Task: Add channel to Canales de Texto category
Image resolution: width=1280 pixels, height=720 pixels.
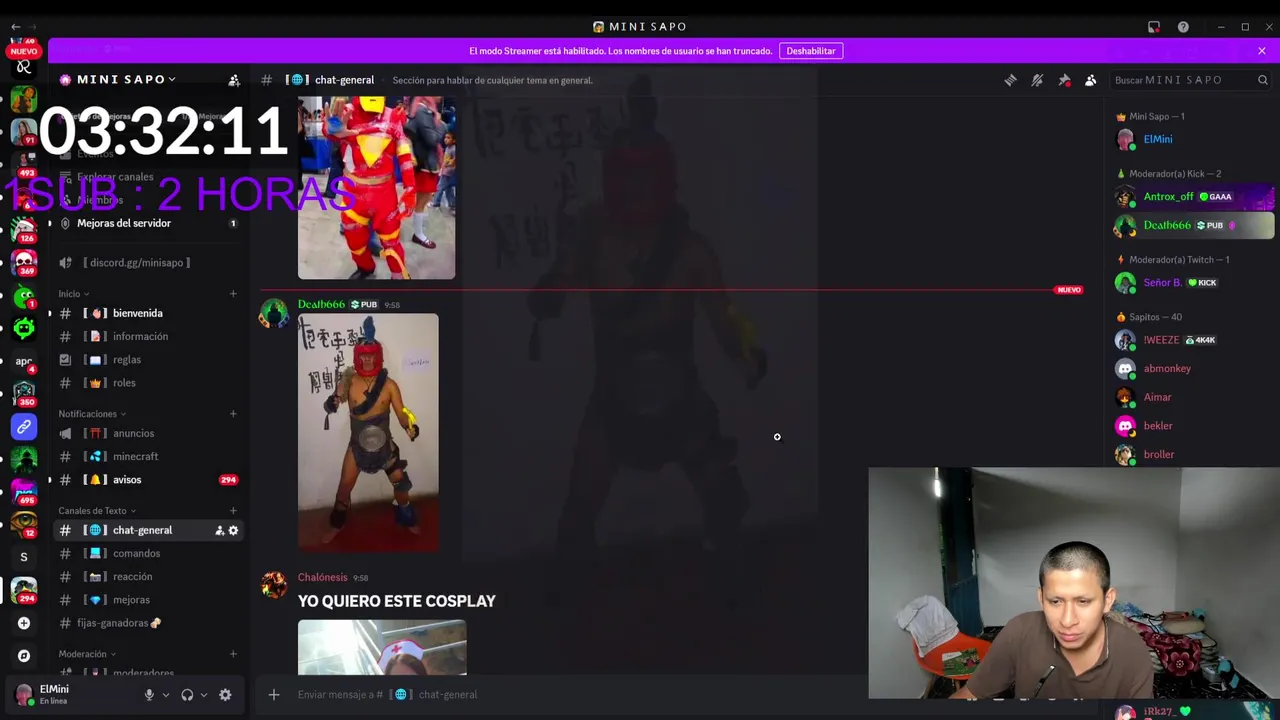Action: pyautogui.click(x=233, y=511)
